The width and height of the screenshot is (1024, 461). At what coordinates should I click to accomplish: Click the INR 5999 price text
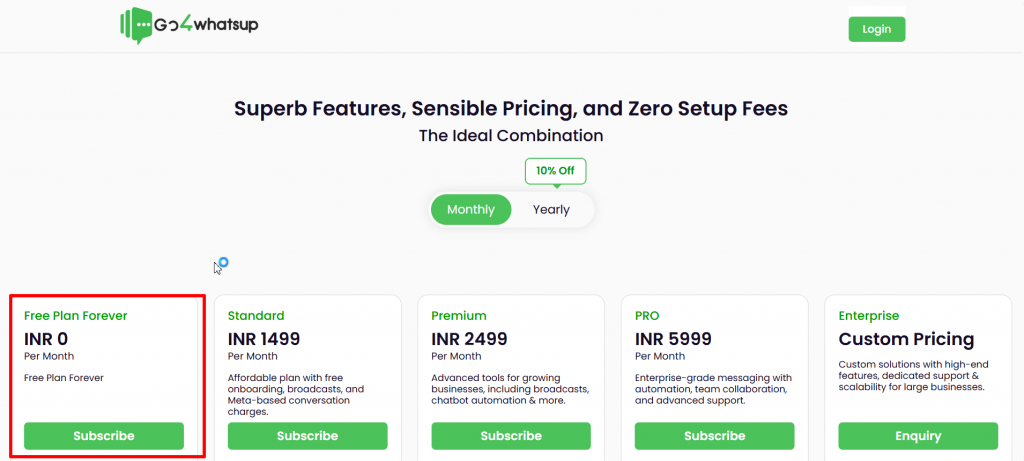click(671, 339)
